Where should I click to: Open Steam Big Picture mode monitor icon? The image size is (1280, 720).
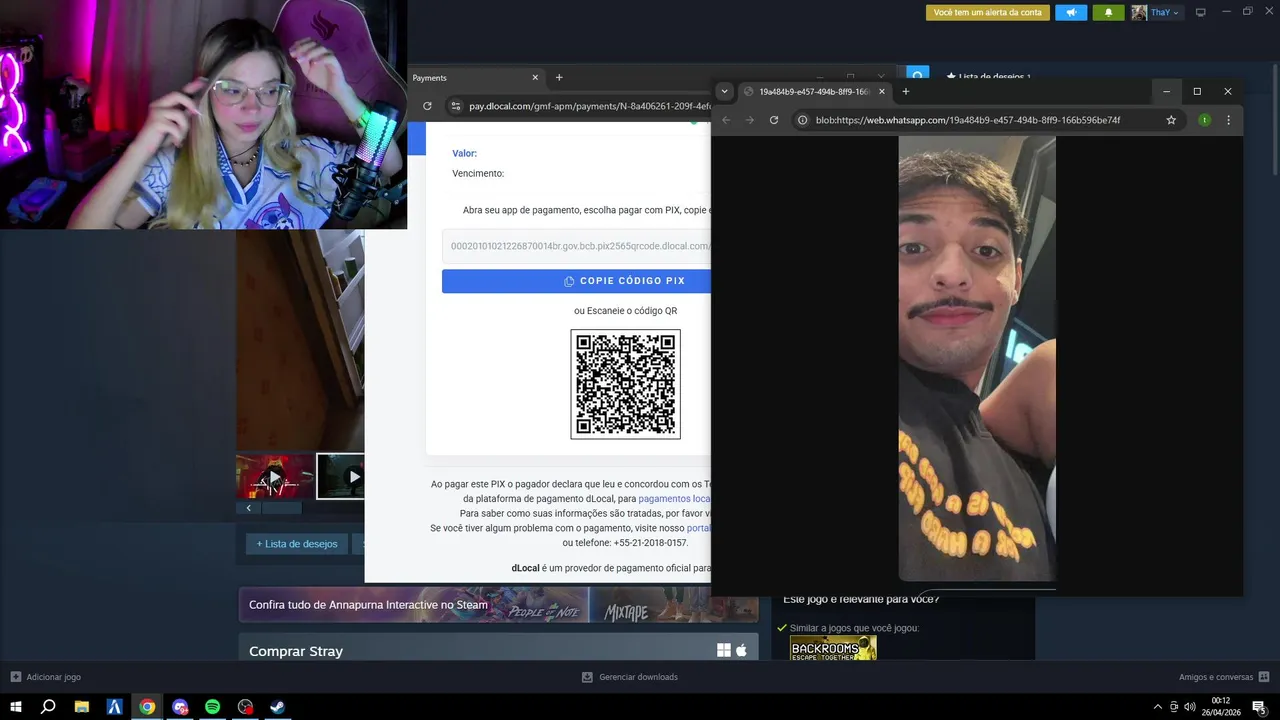pyautogui.click(x=1201, y=12)
